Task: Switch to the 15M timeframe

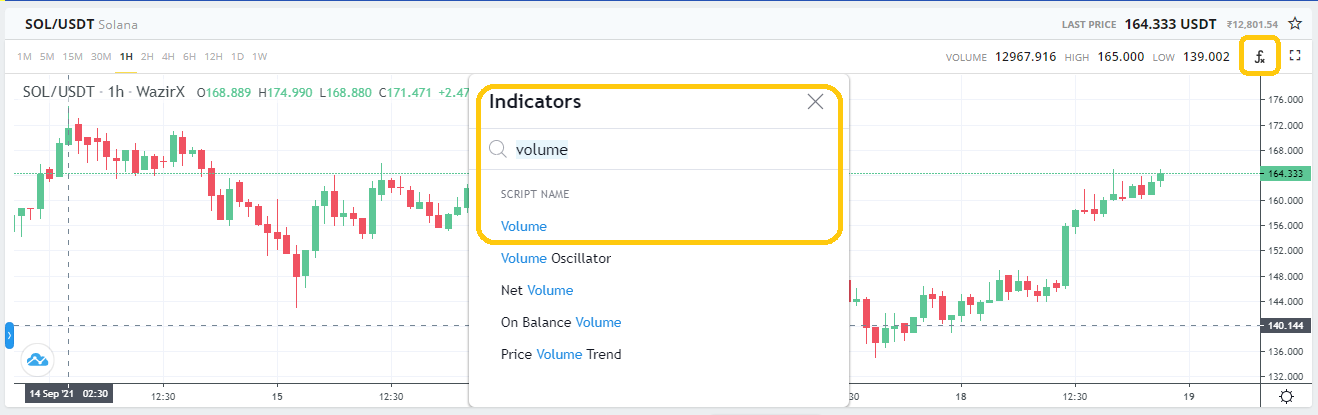Action: [72, 56]
